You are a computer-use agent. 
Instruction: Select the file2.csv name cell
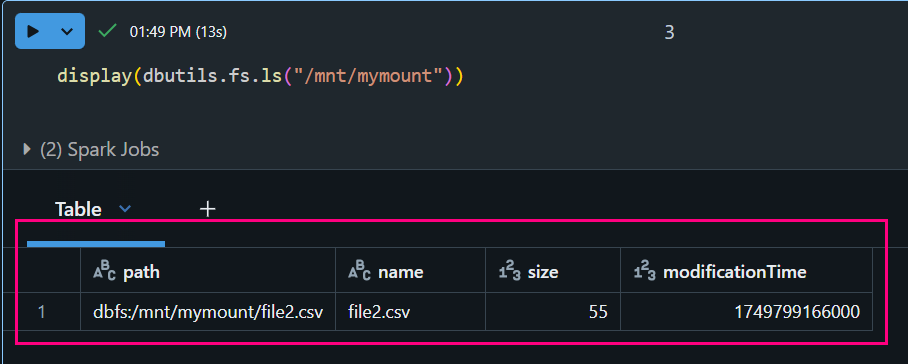click(411, 312)
